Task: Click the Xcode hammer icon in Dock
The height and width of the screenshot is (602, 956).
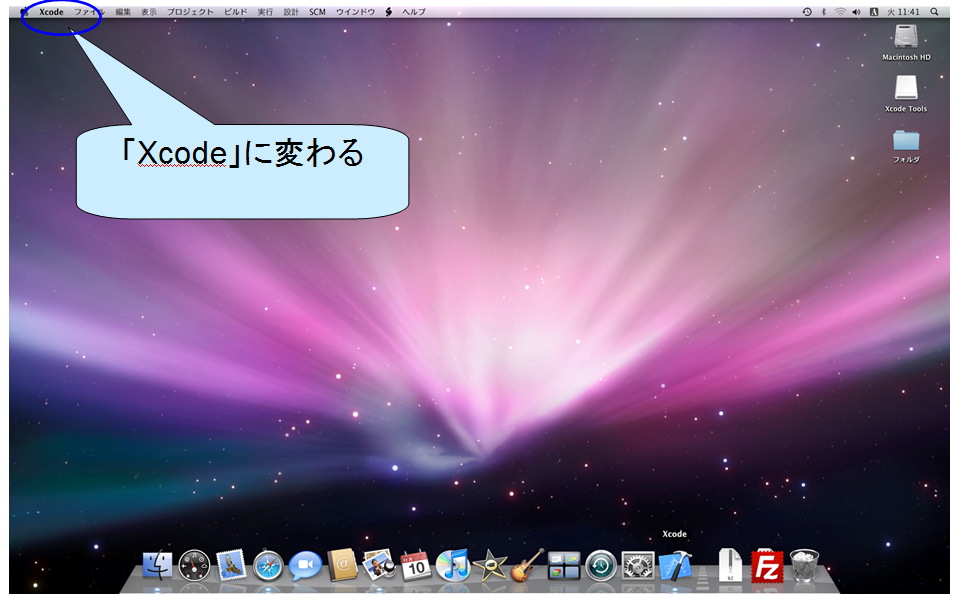Action: [x=675, y=565]
